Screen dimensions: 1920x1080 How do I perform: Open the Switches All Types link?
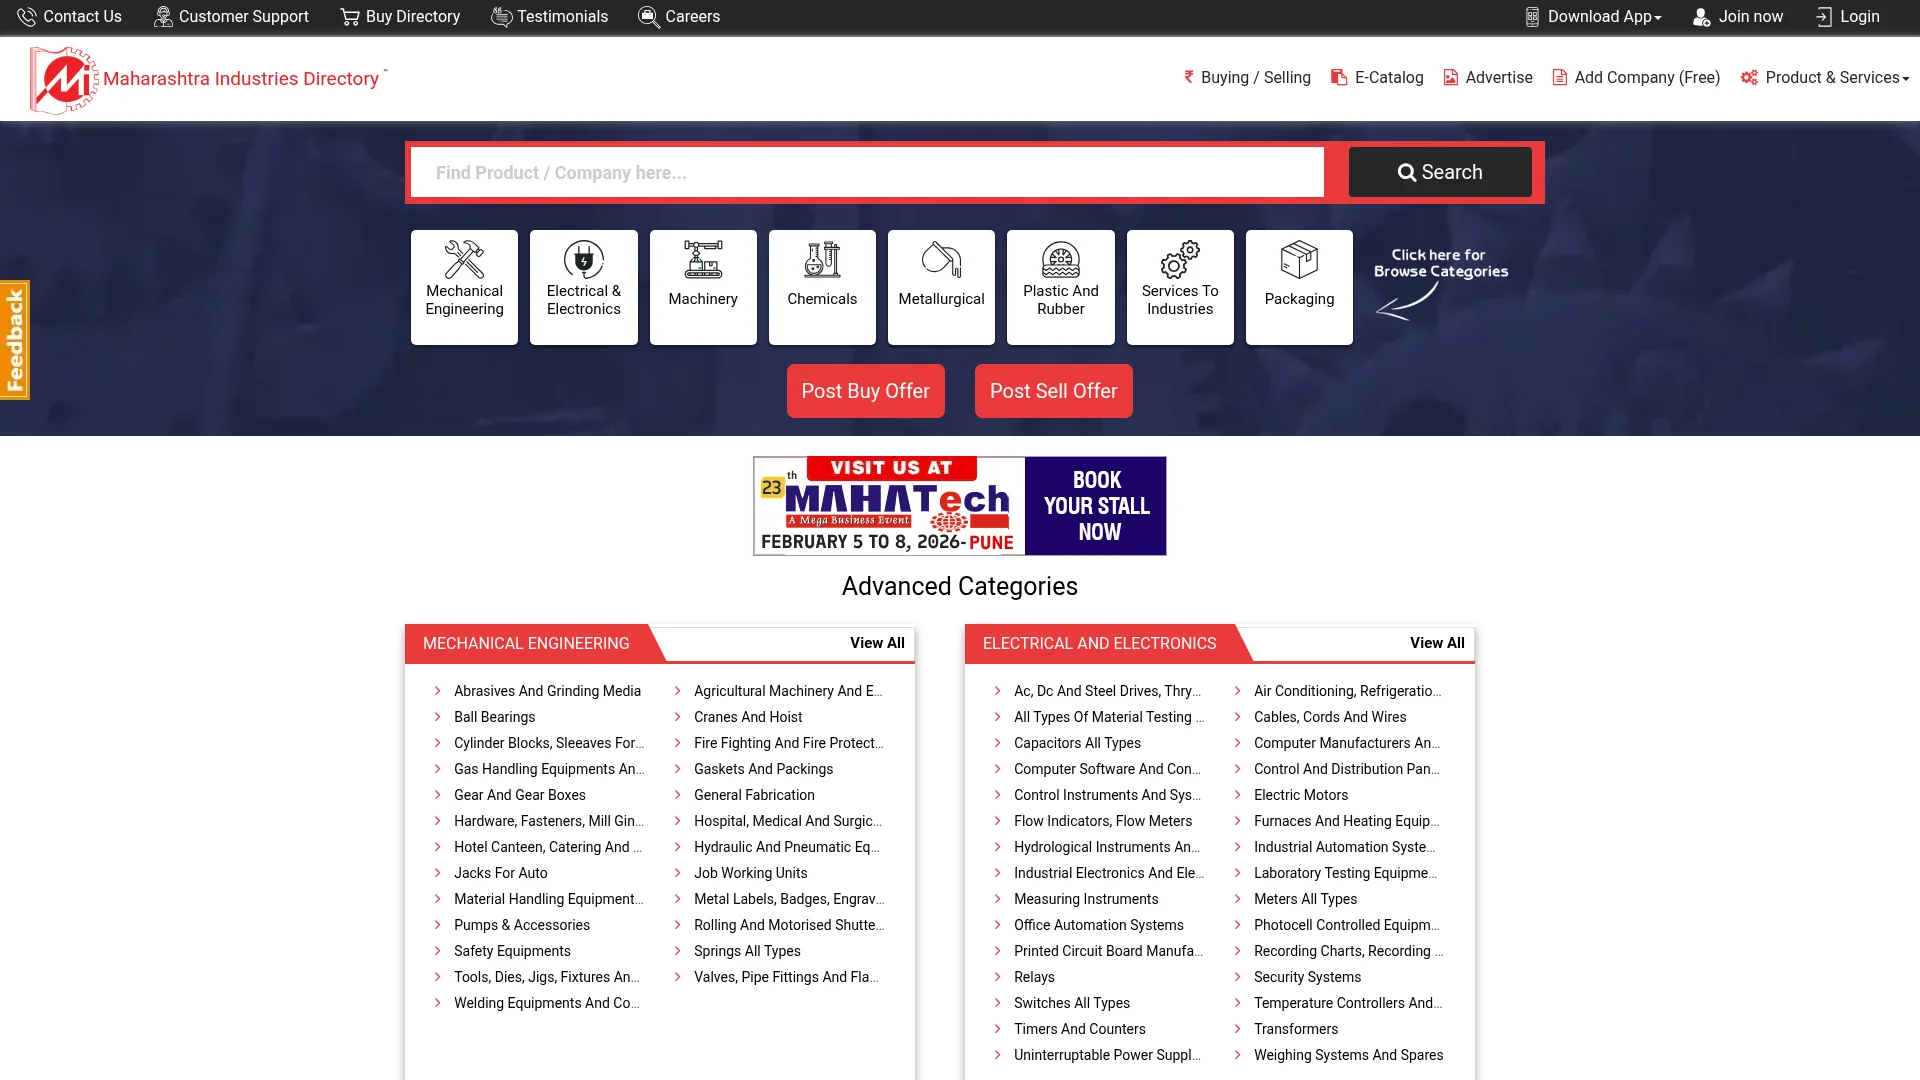point(1072,1003)
